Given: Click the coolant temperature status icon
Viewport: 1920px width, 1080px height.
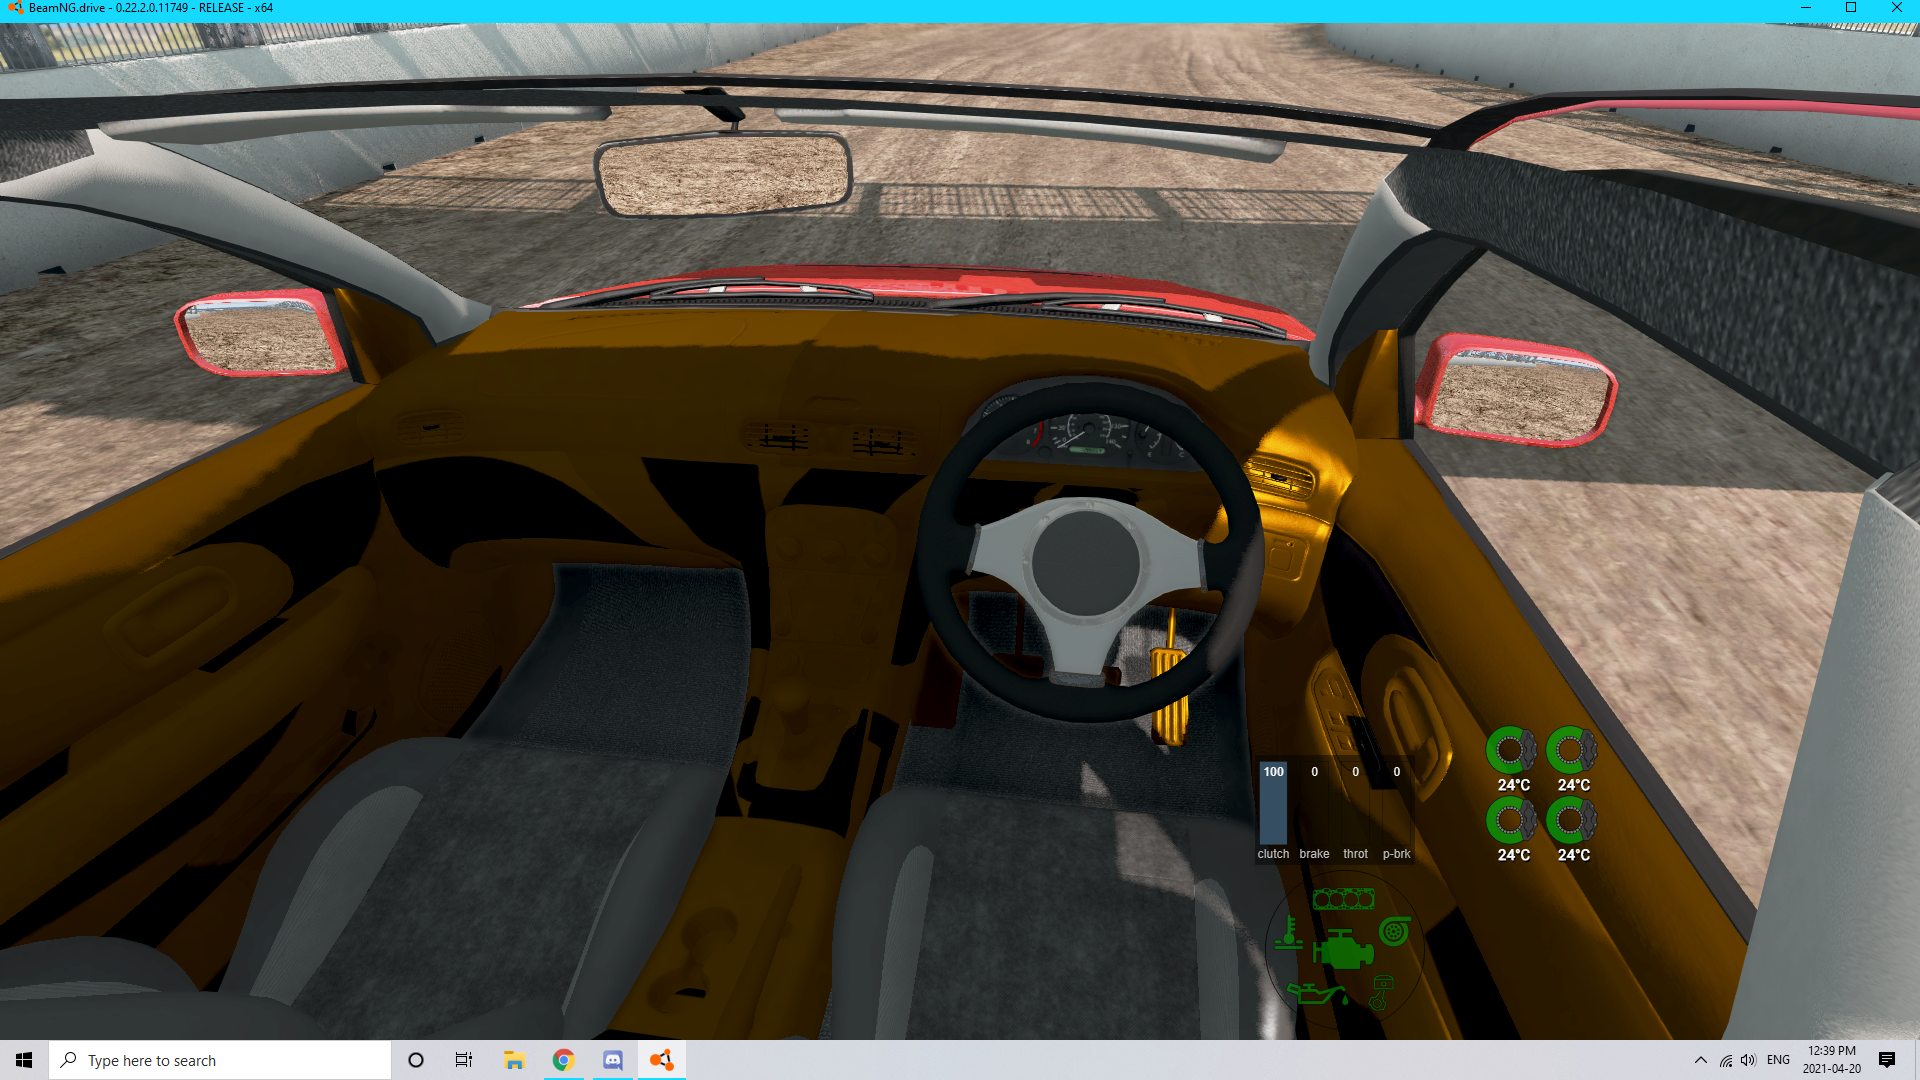Looking at the screenshot, I should [1289, 934].
